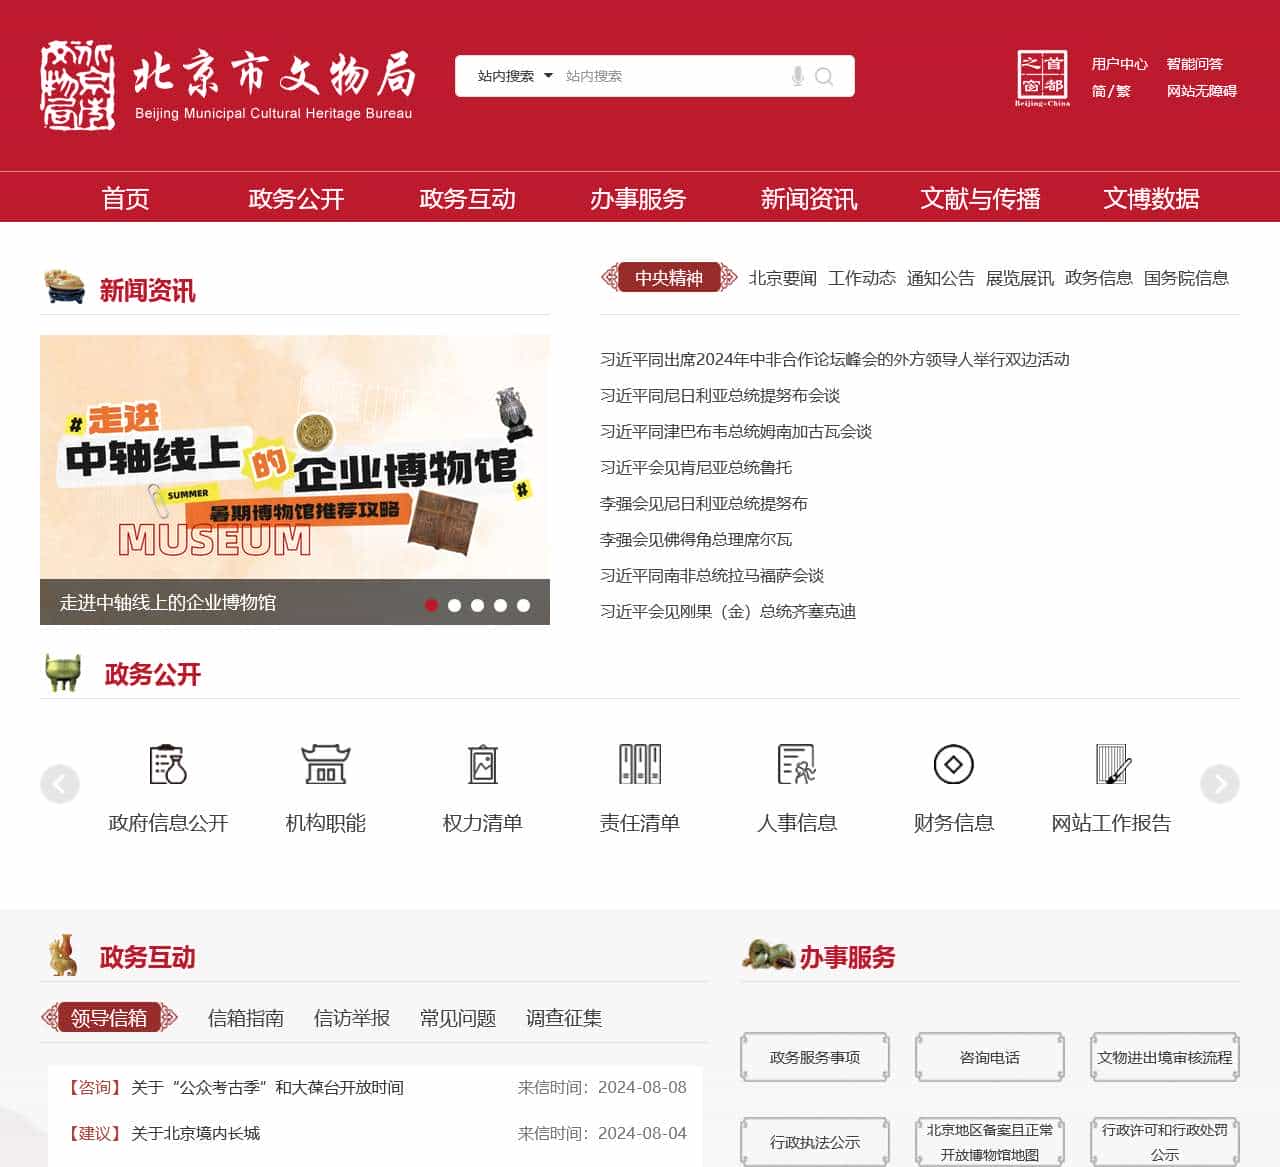This screenshot has height=1167, width=1280.
Task: Open the 关于北京境内长城 suggestion
Action: coord(195,1133)
